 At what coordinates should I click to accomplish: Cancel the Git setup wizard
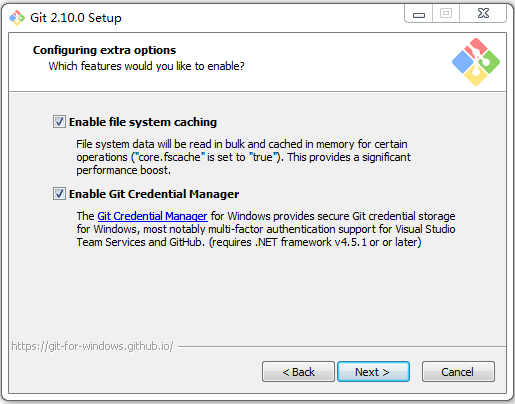[x=458, y=372]
